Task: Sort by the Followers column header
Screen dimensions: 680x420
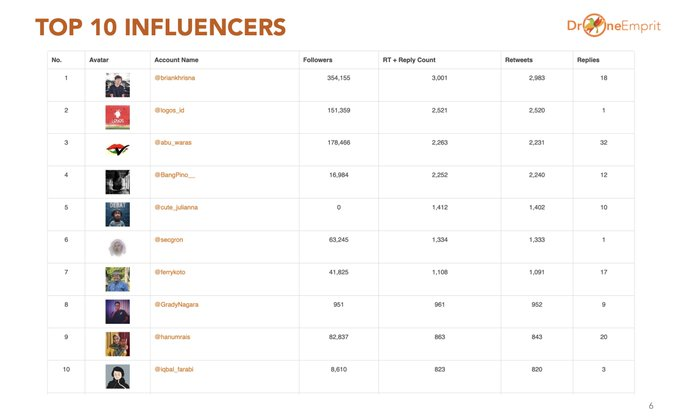Action: click(317, 60)
